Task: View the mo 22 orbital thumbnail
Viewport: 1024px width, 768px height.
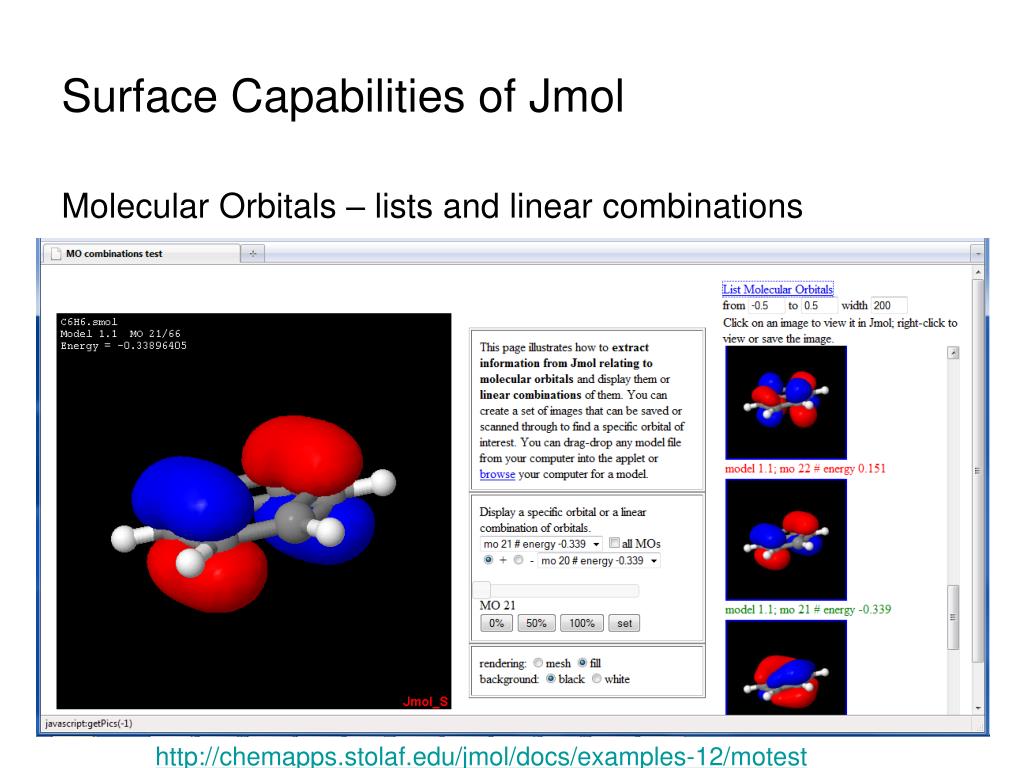Action: pyautogui.click(x=786, y=402)
